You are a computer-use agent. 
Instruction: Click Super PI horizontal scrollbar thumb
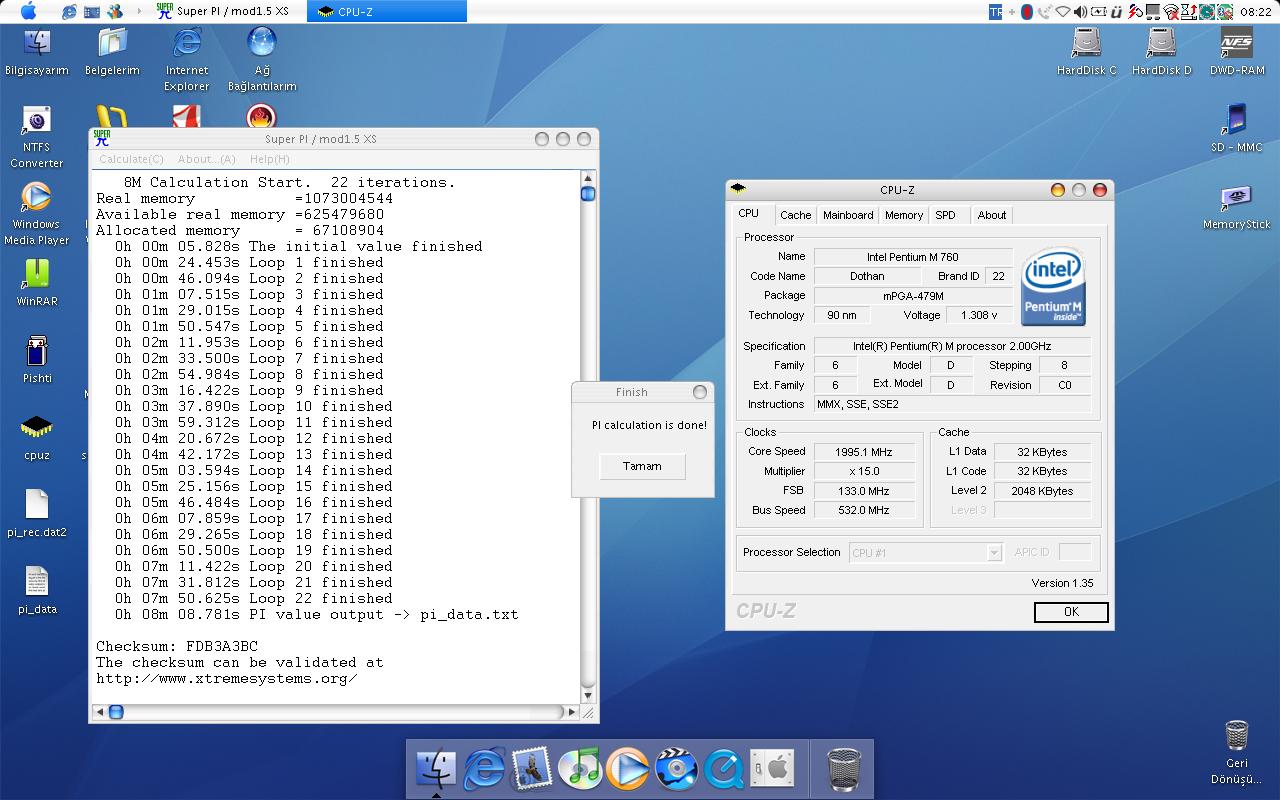pyautogui.click(x=115, y=712)
